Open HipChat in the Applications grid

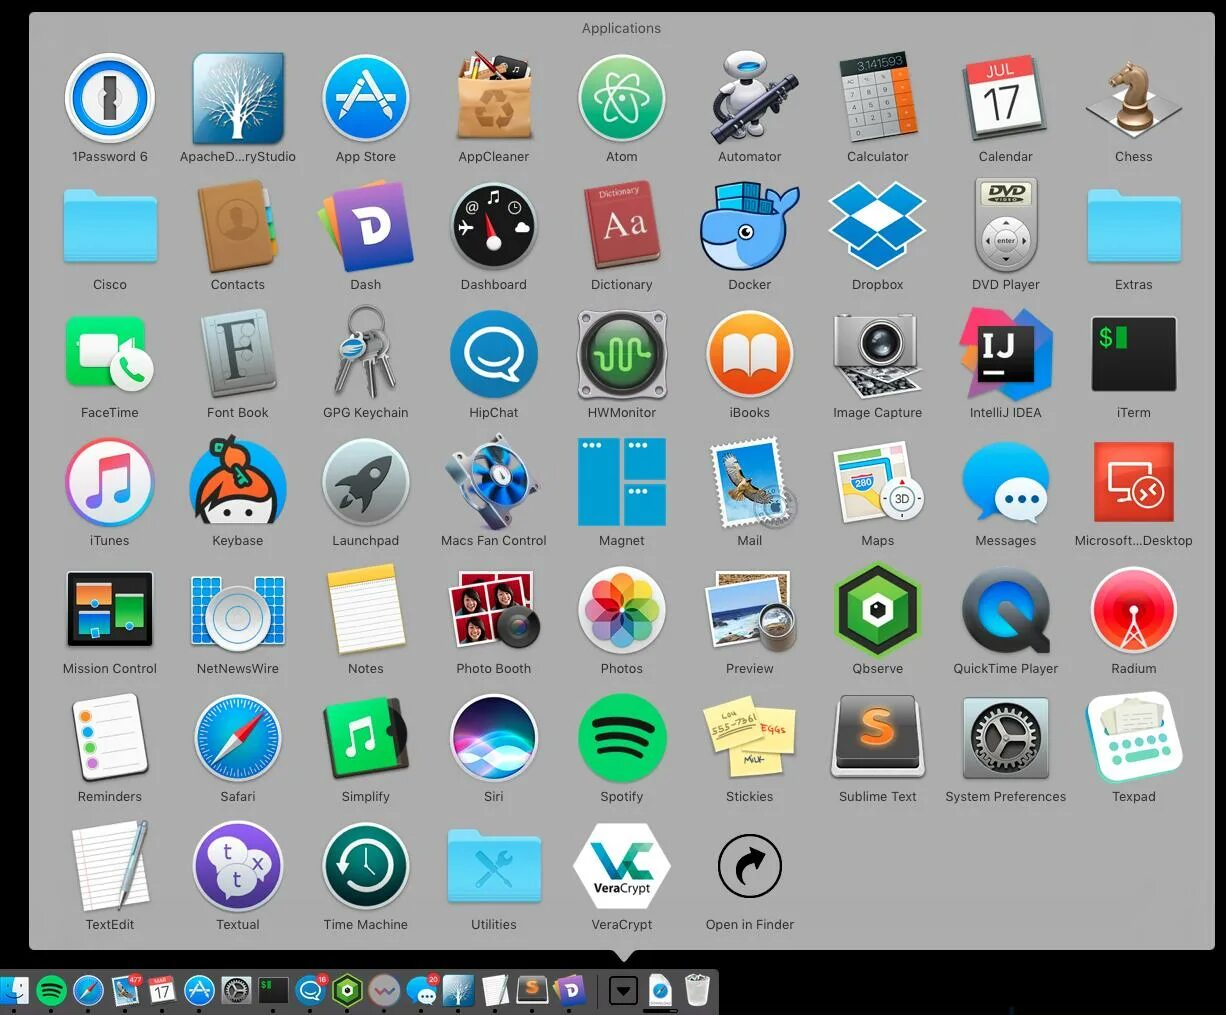[494, 355]
